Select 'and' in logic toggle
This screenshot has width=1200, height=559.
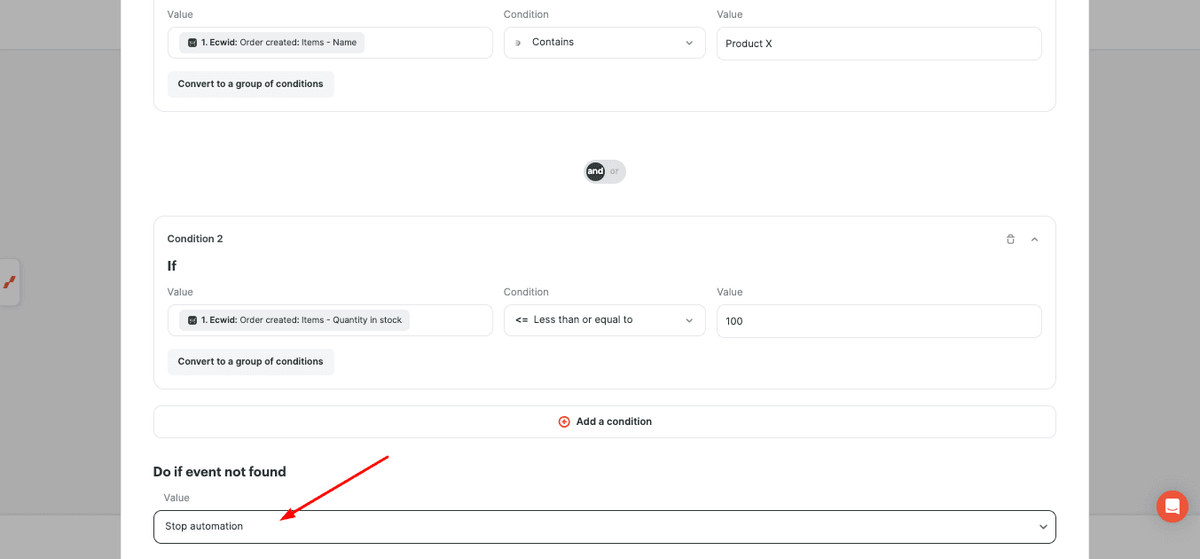595,171
